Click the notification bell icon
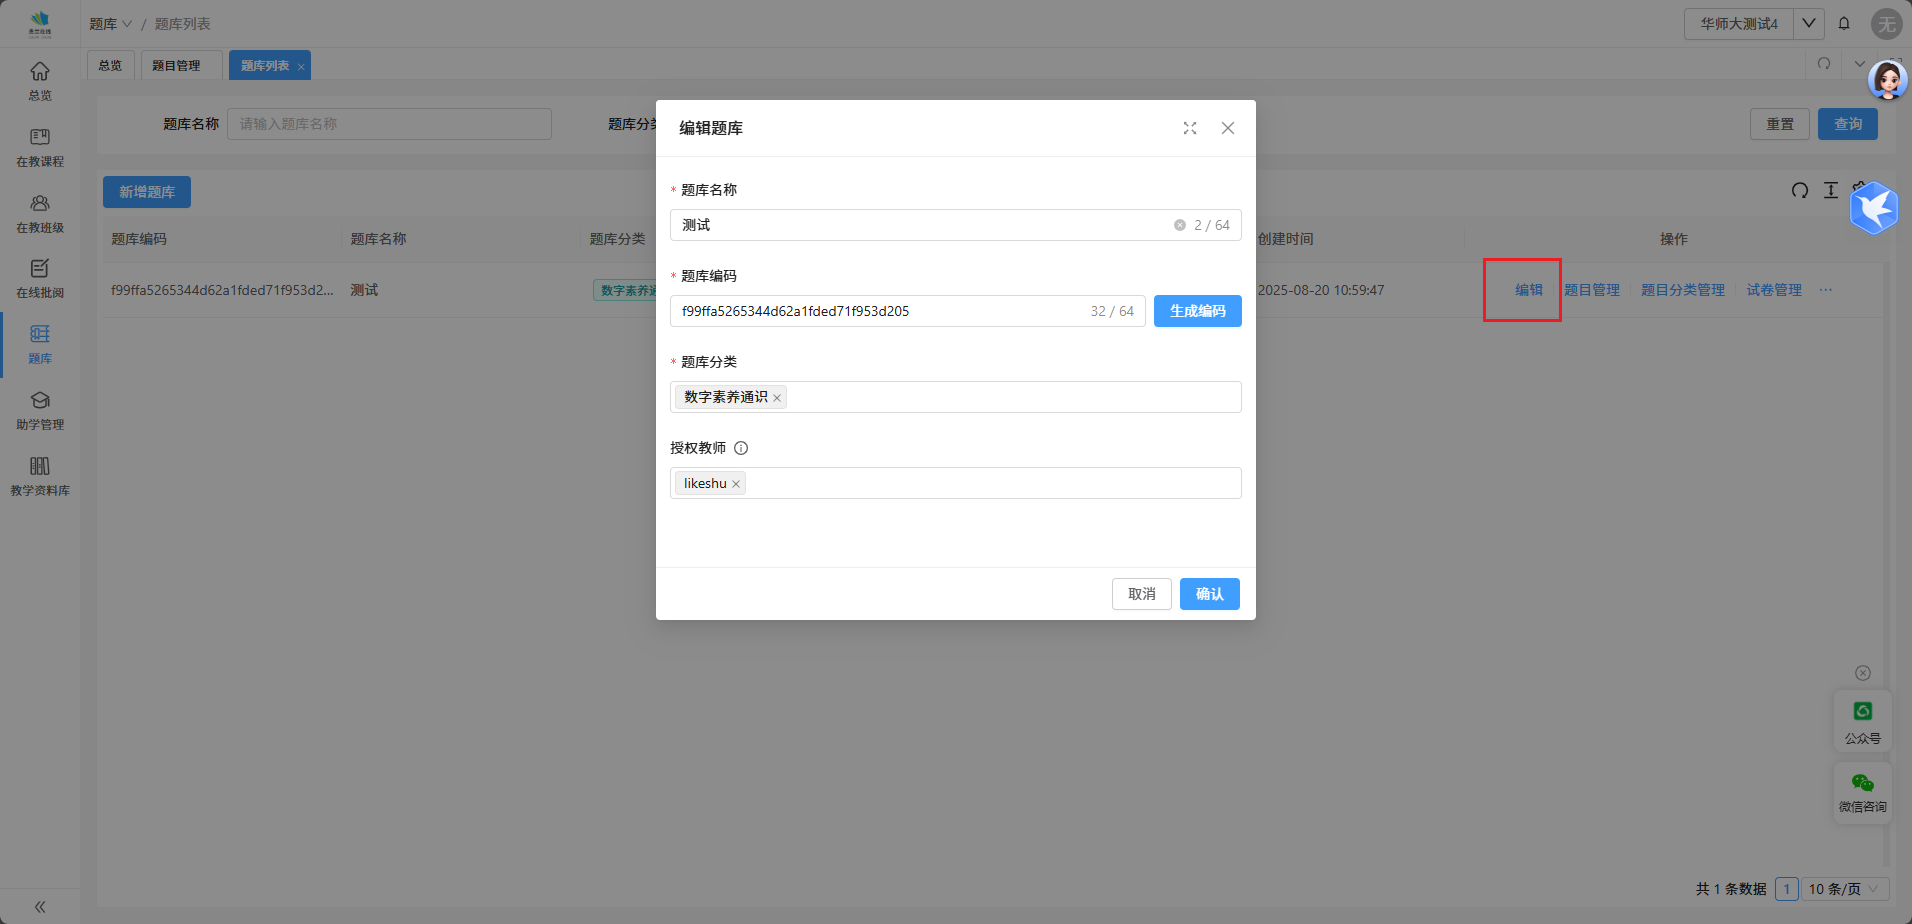 pyautogui.click(x=1844, y=24)
